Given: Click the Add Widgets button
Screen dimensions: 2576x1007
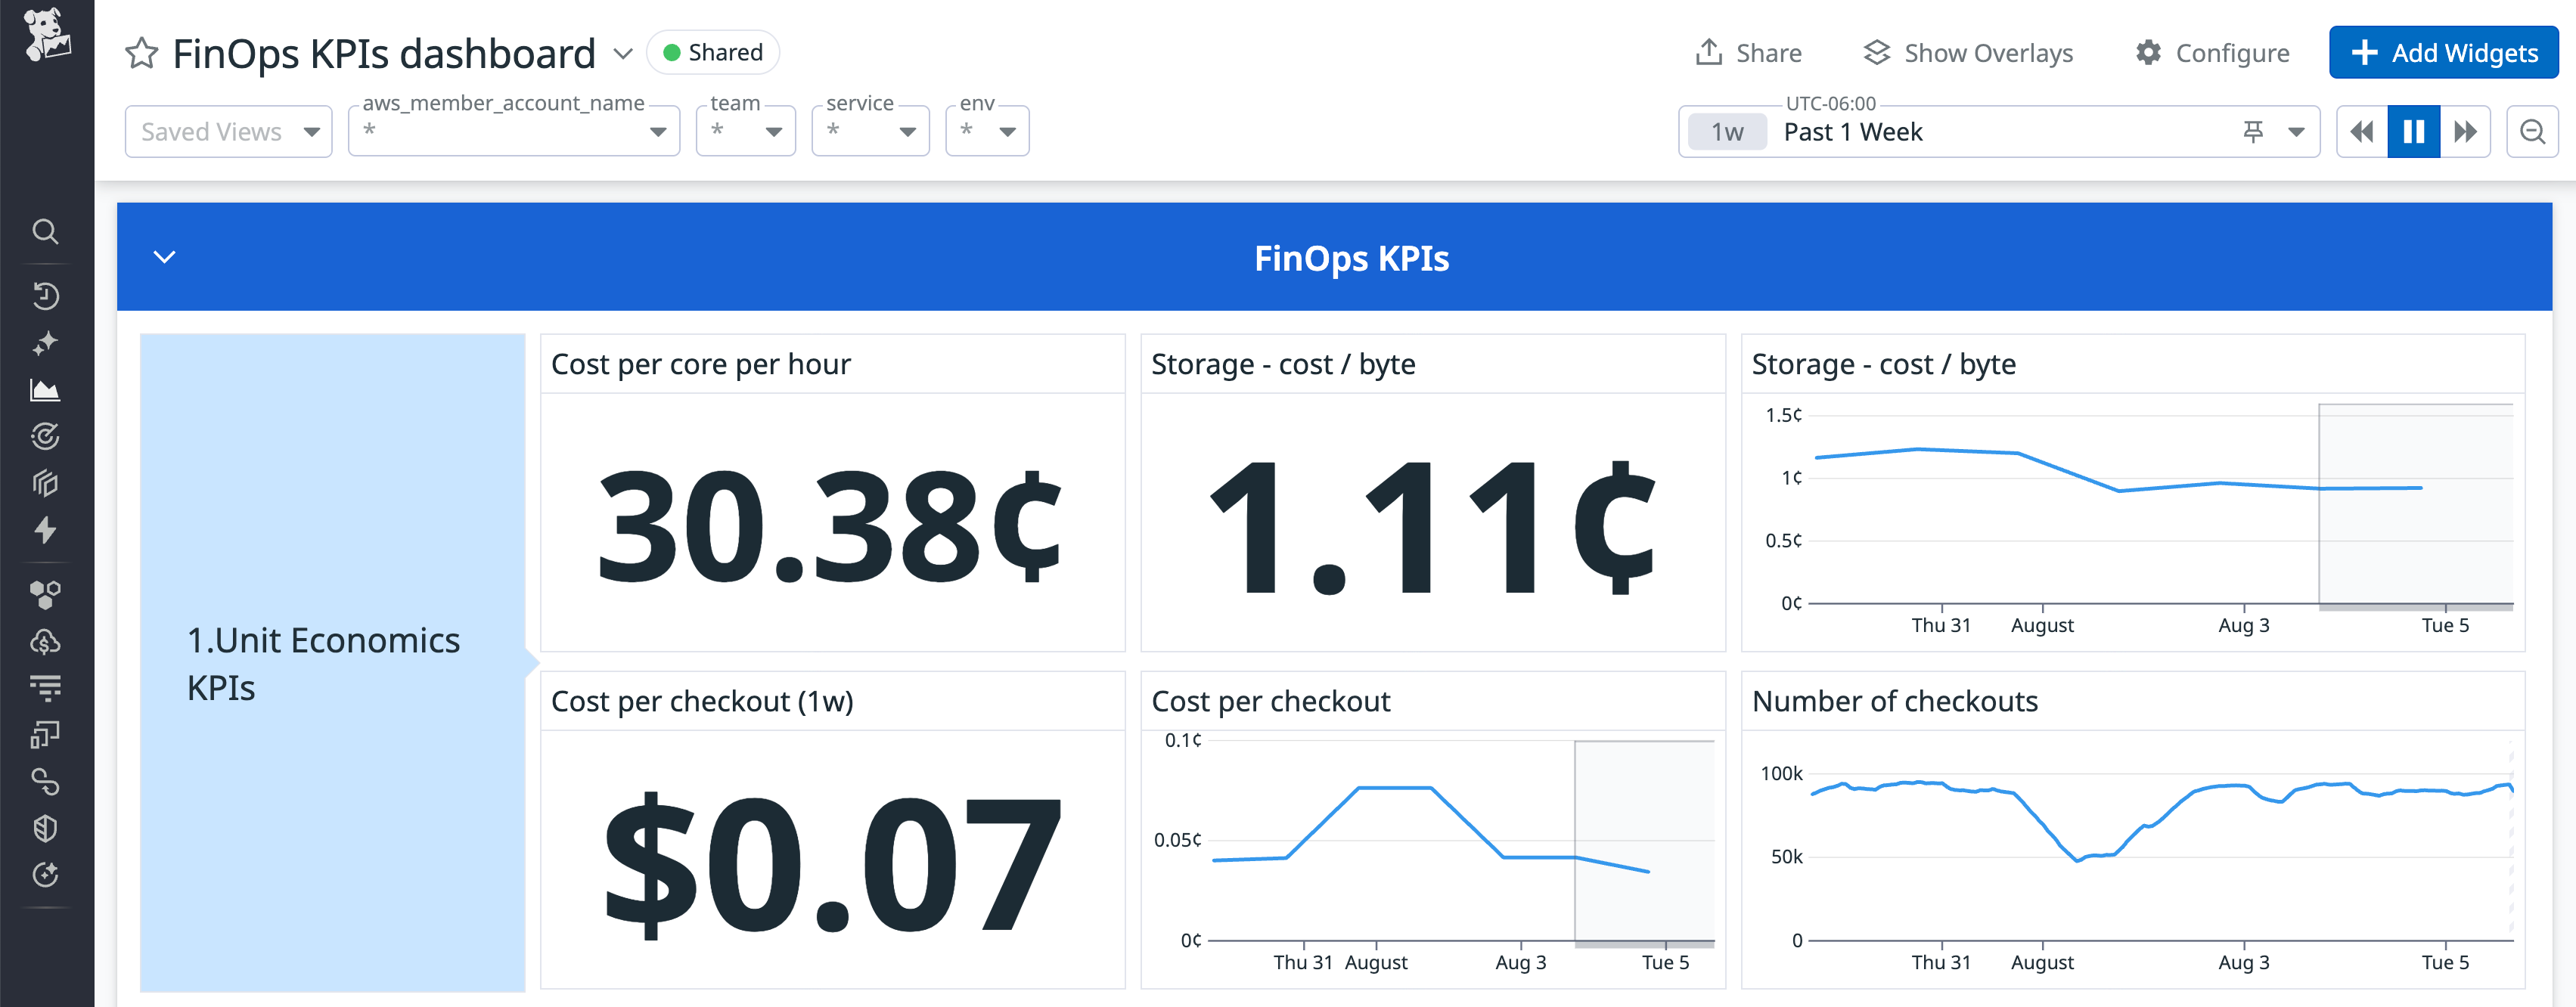Looking at the screenshot, I should tap(2443, 52).
